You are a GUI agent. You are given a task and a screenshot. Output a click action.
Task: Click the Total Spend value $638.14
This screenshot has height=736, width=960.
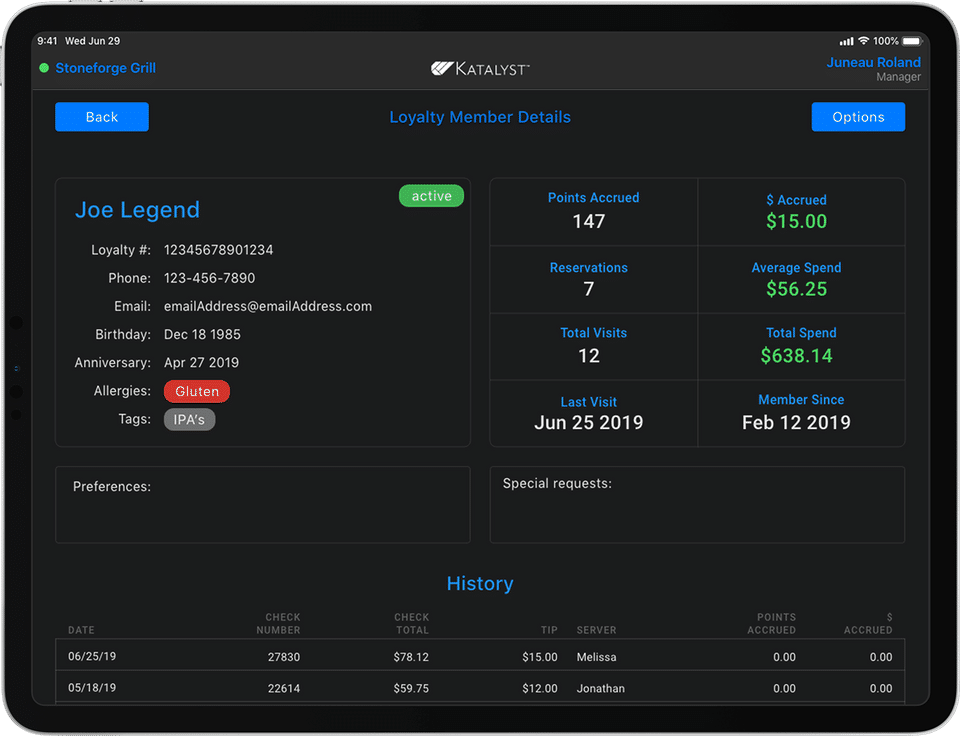tap(797, 356)
